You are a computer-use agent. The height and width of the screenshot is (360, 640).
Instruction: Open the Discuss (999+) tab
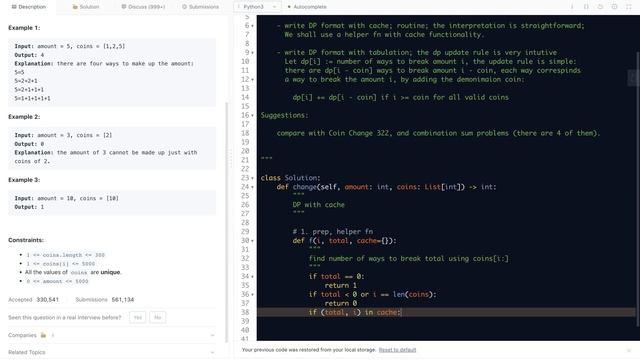[x=143, y=7]
